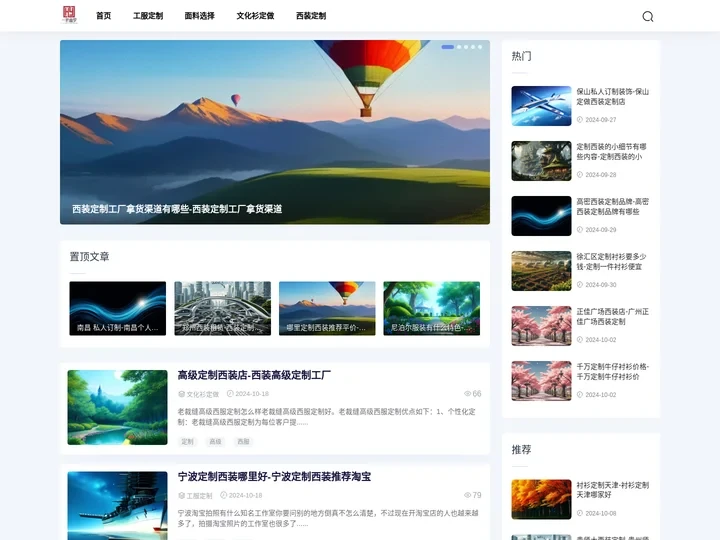Select the second carousel dot
Image resolution: width=720 pixels, height=540 pixels.
459,47
